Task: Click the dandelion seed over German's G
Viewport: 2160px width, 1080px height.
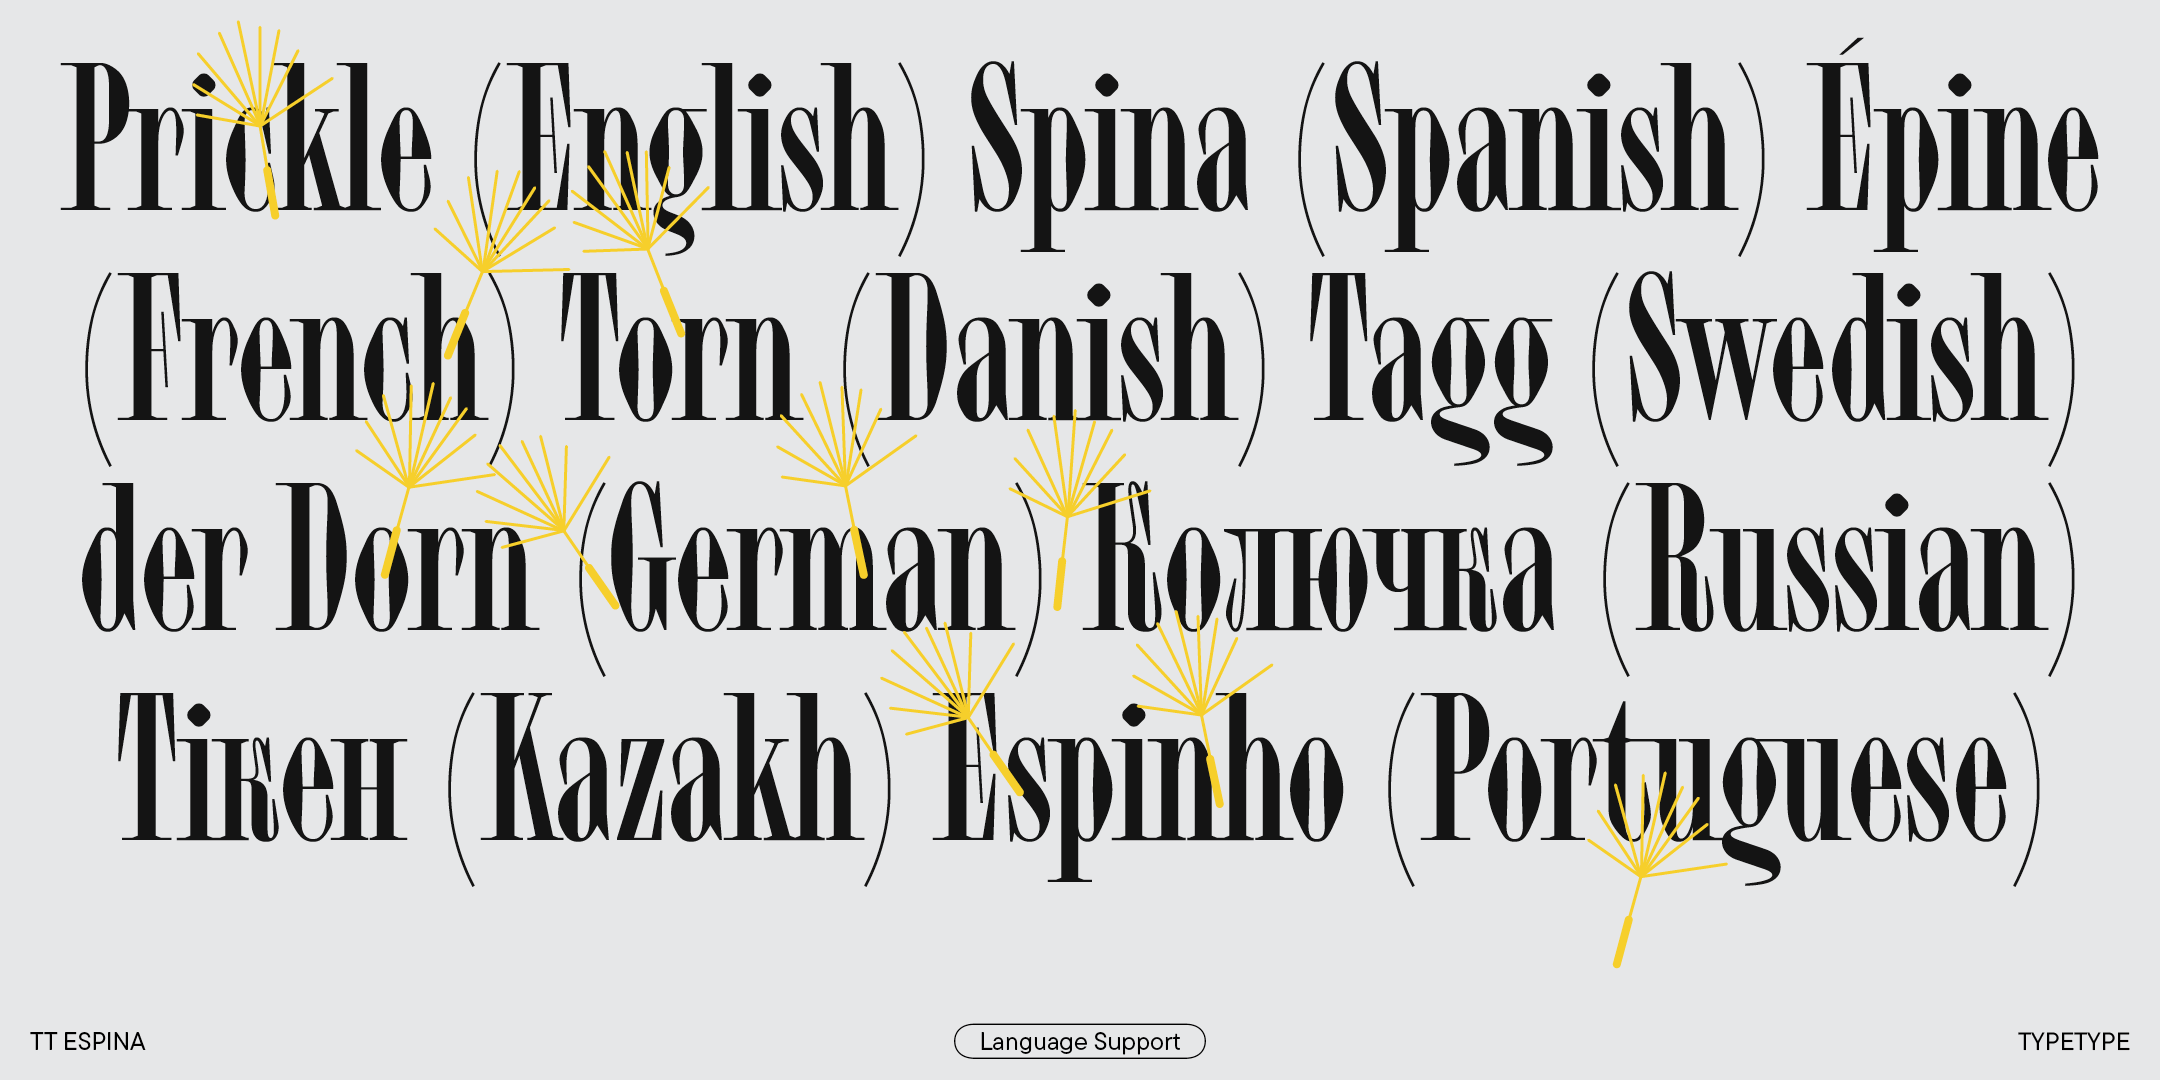Action: 562,528
